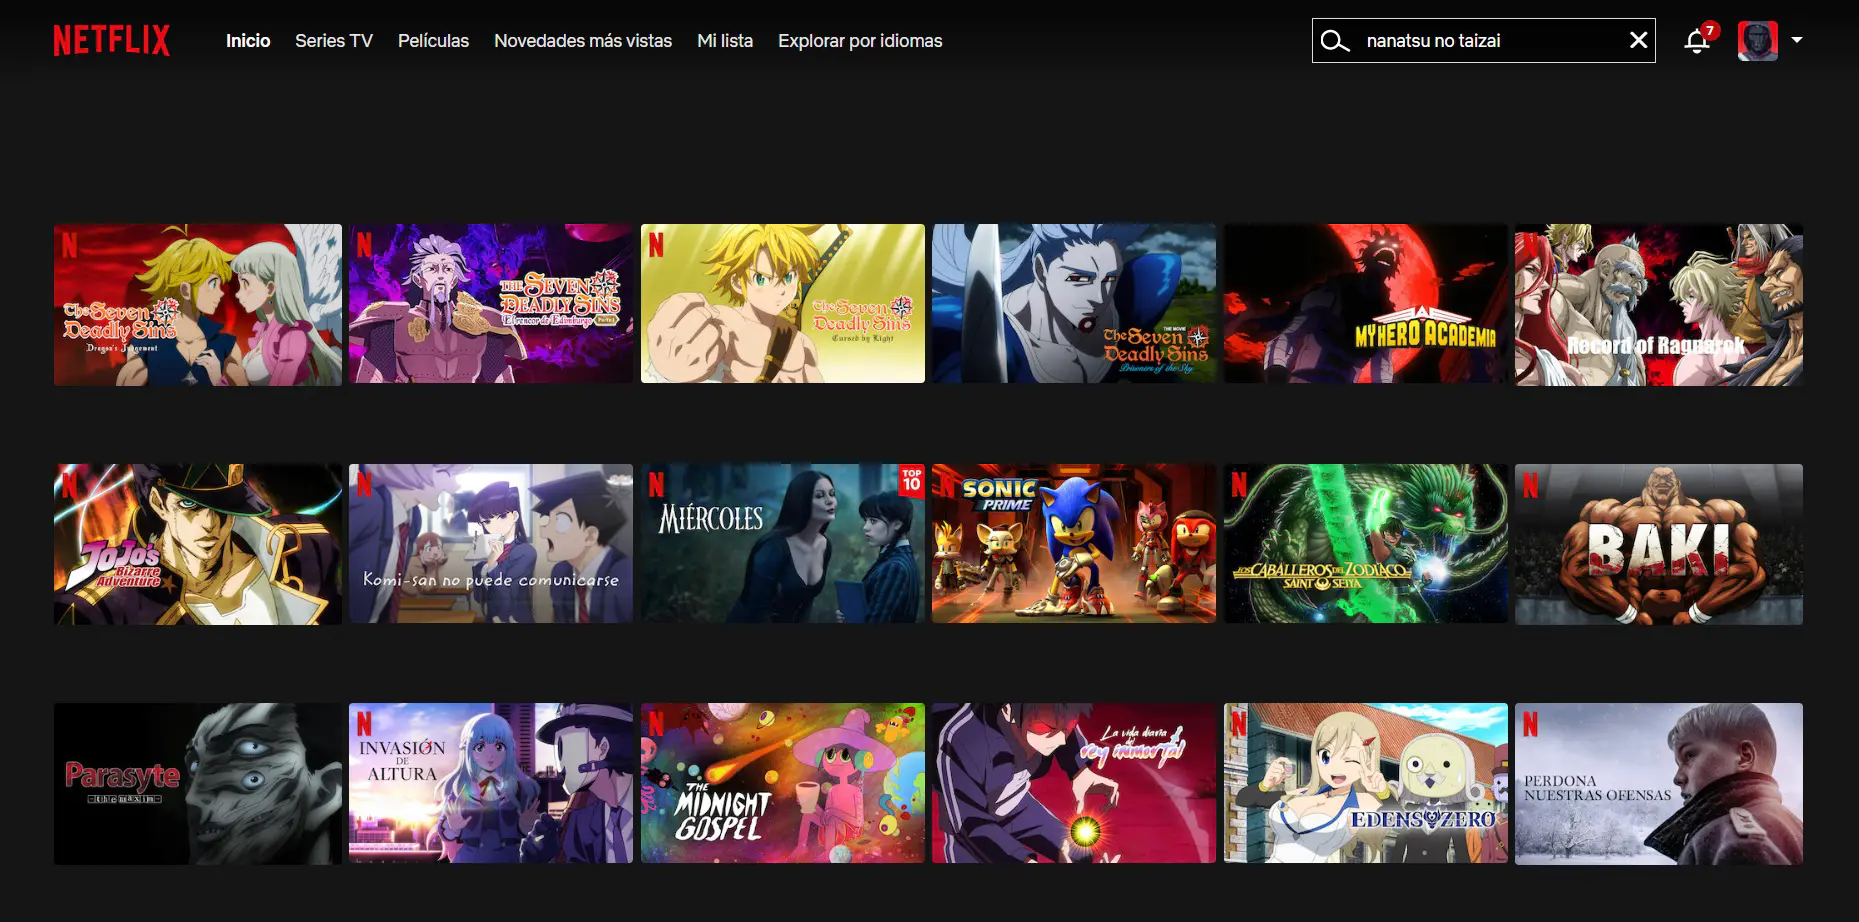Open the notifications bell
The width and height of the screenshot is (1859, 922).
[1697, 41]
